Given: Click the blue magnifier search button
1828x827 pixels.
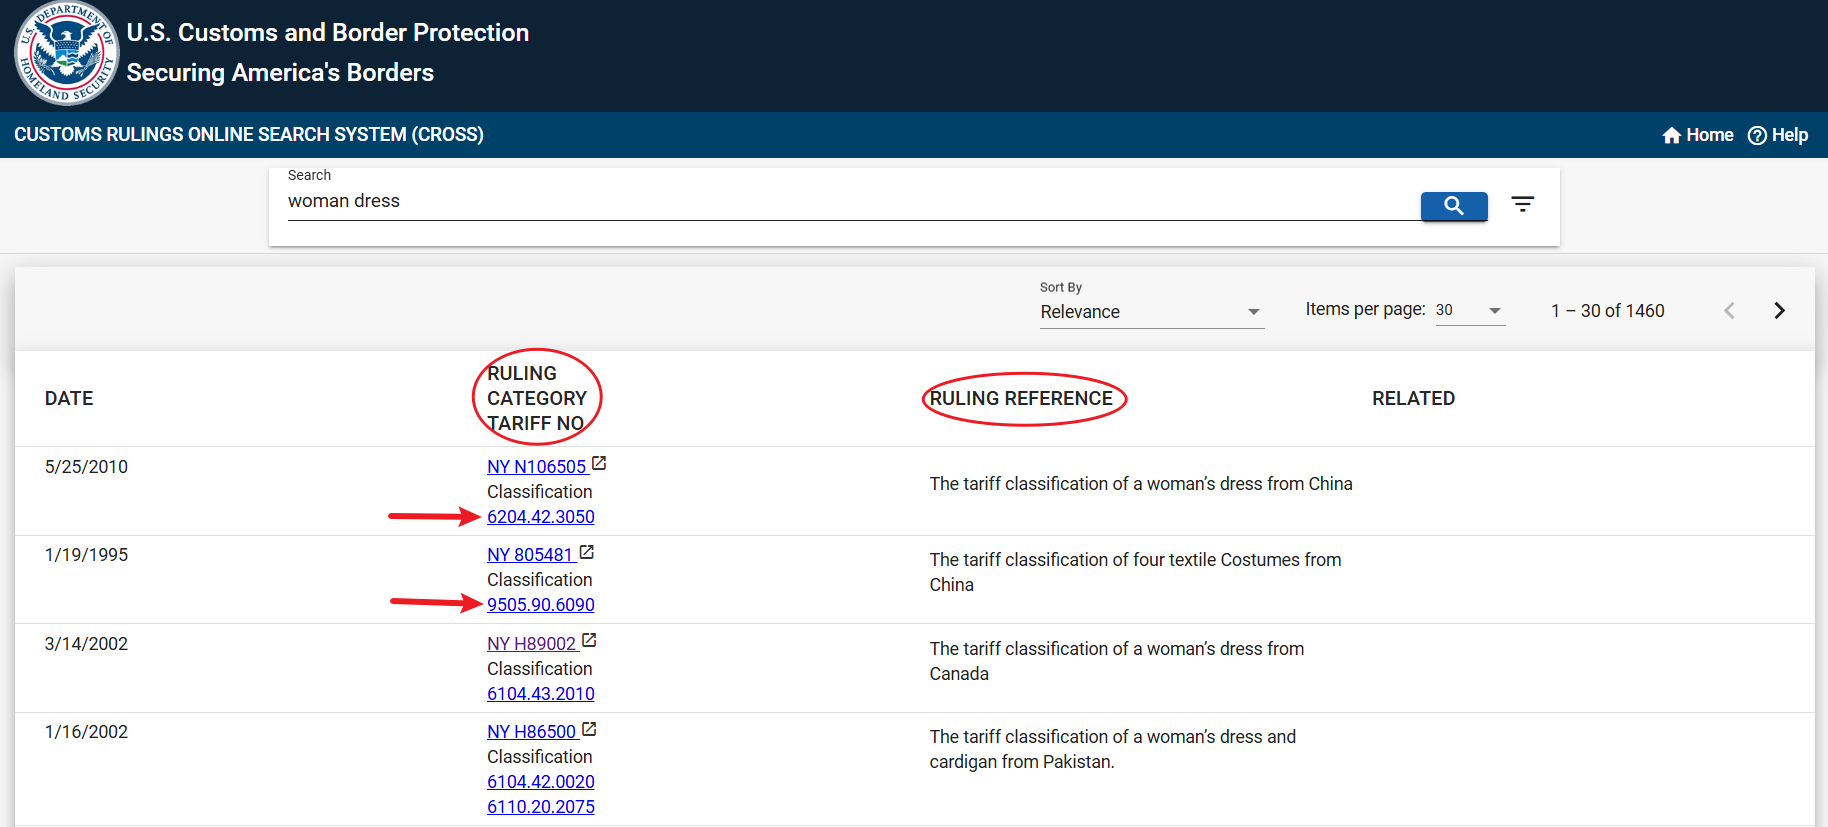Looking at the screenshot, I should (x=1453, y=206).
